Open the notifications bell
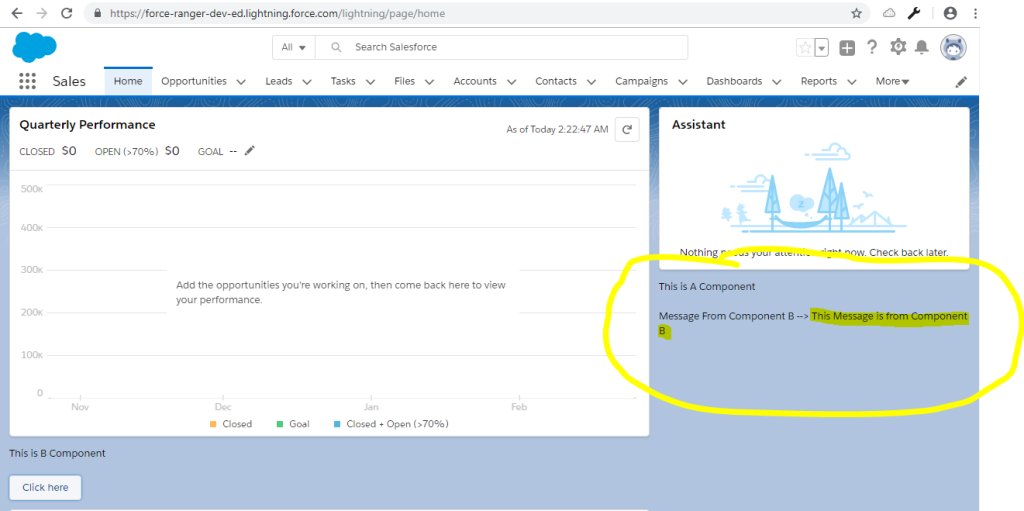Viewport: 1024px width, 511px height. point(922,47)
